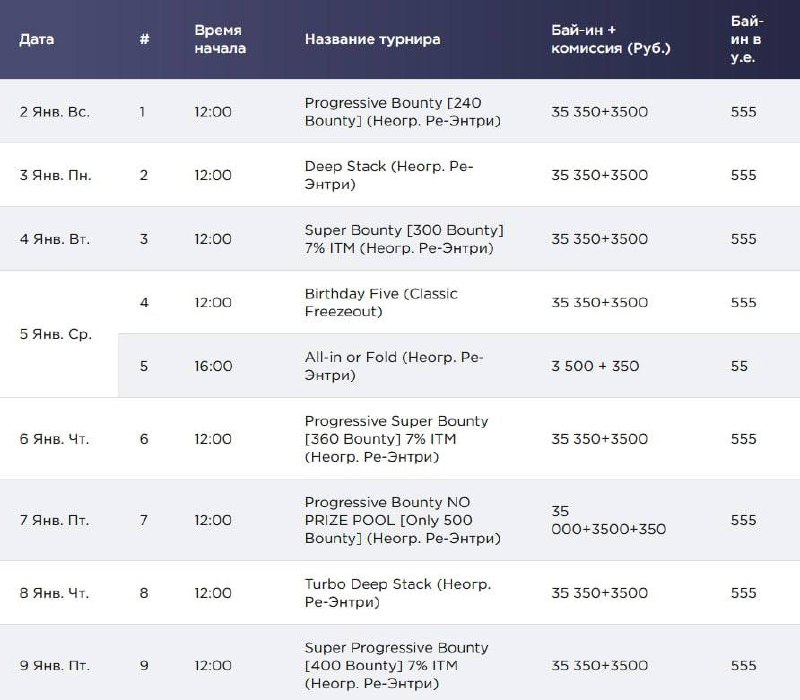Select the Super Bounty [300 Bounty] tournament
Viewport: 800px width, 700px height.
click(x=403, y=239)
